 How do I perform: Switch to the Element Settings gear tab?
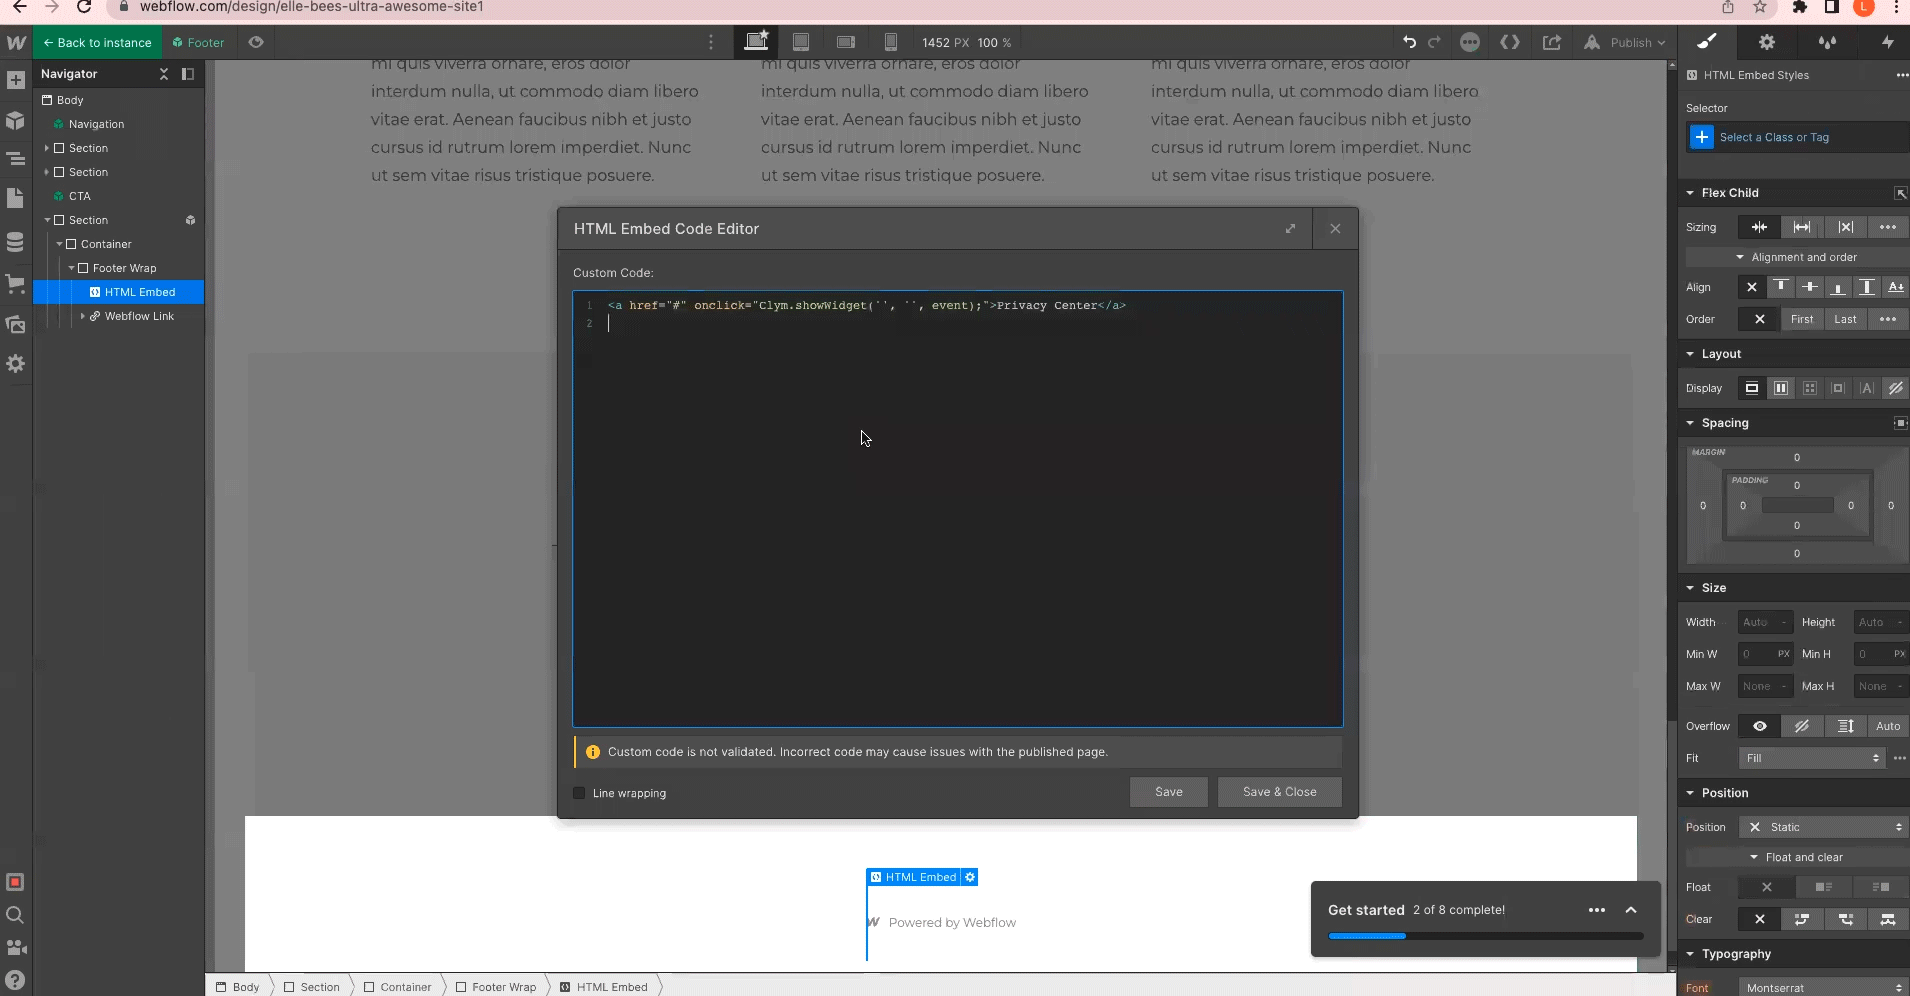point(1767,42)
